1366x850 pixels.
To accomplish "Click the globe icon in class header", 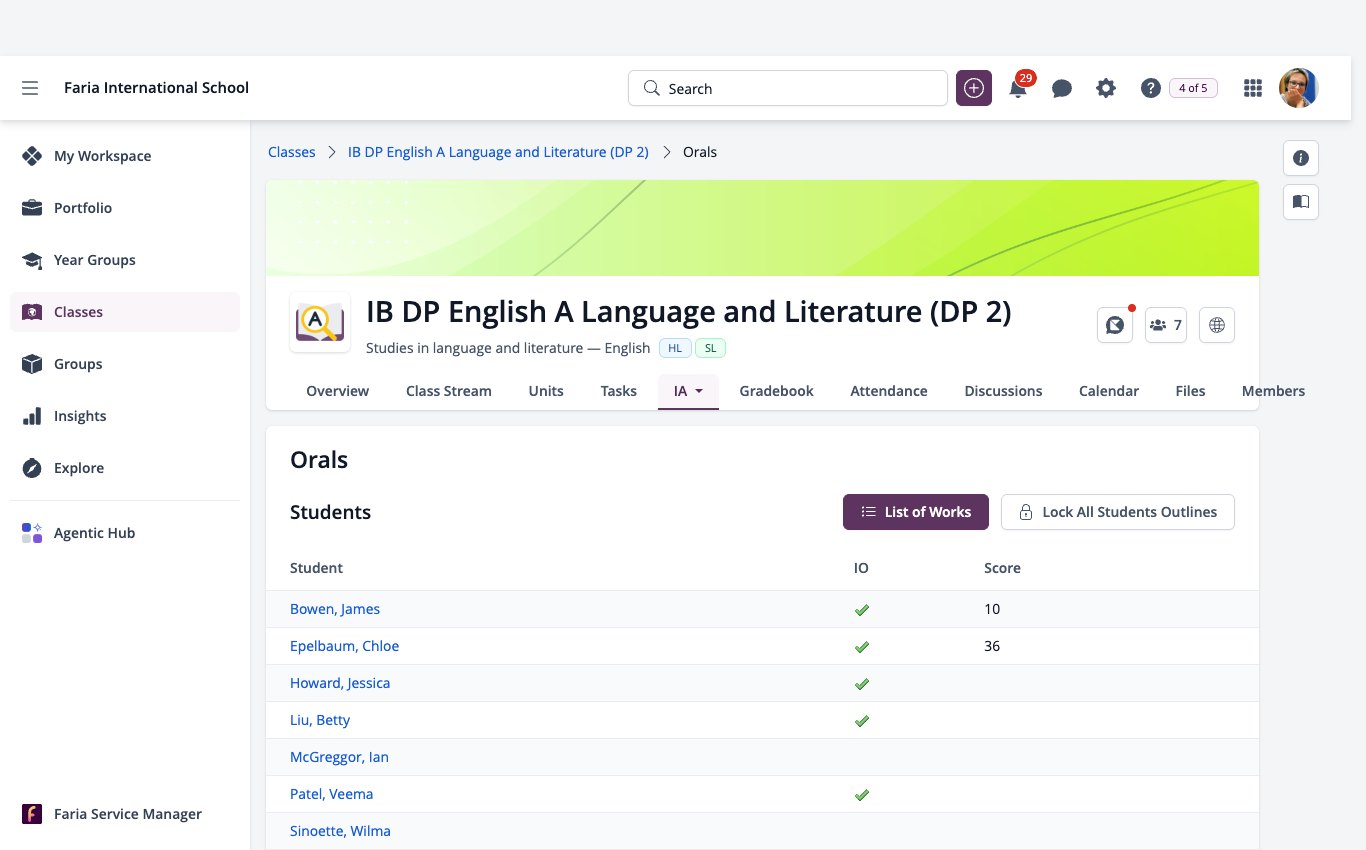I will click(x=1217, y=325).
